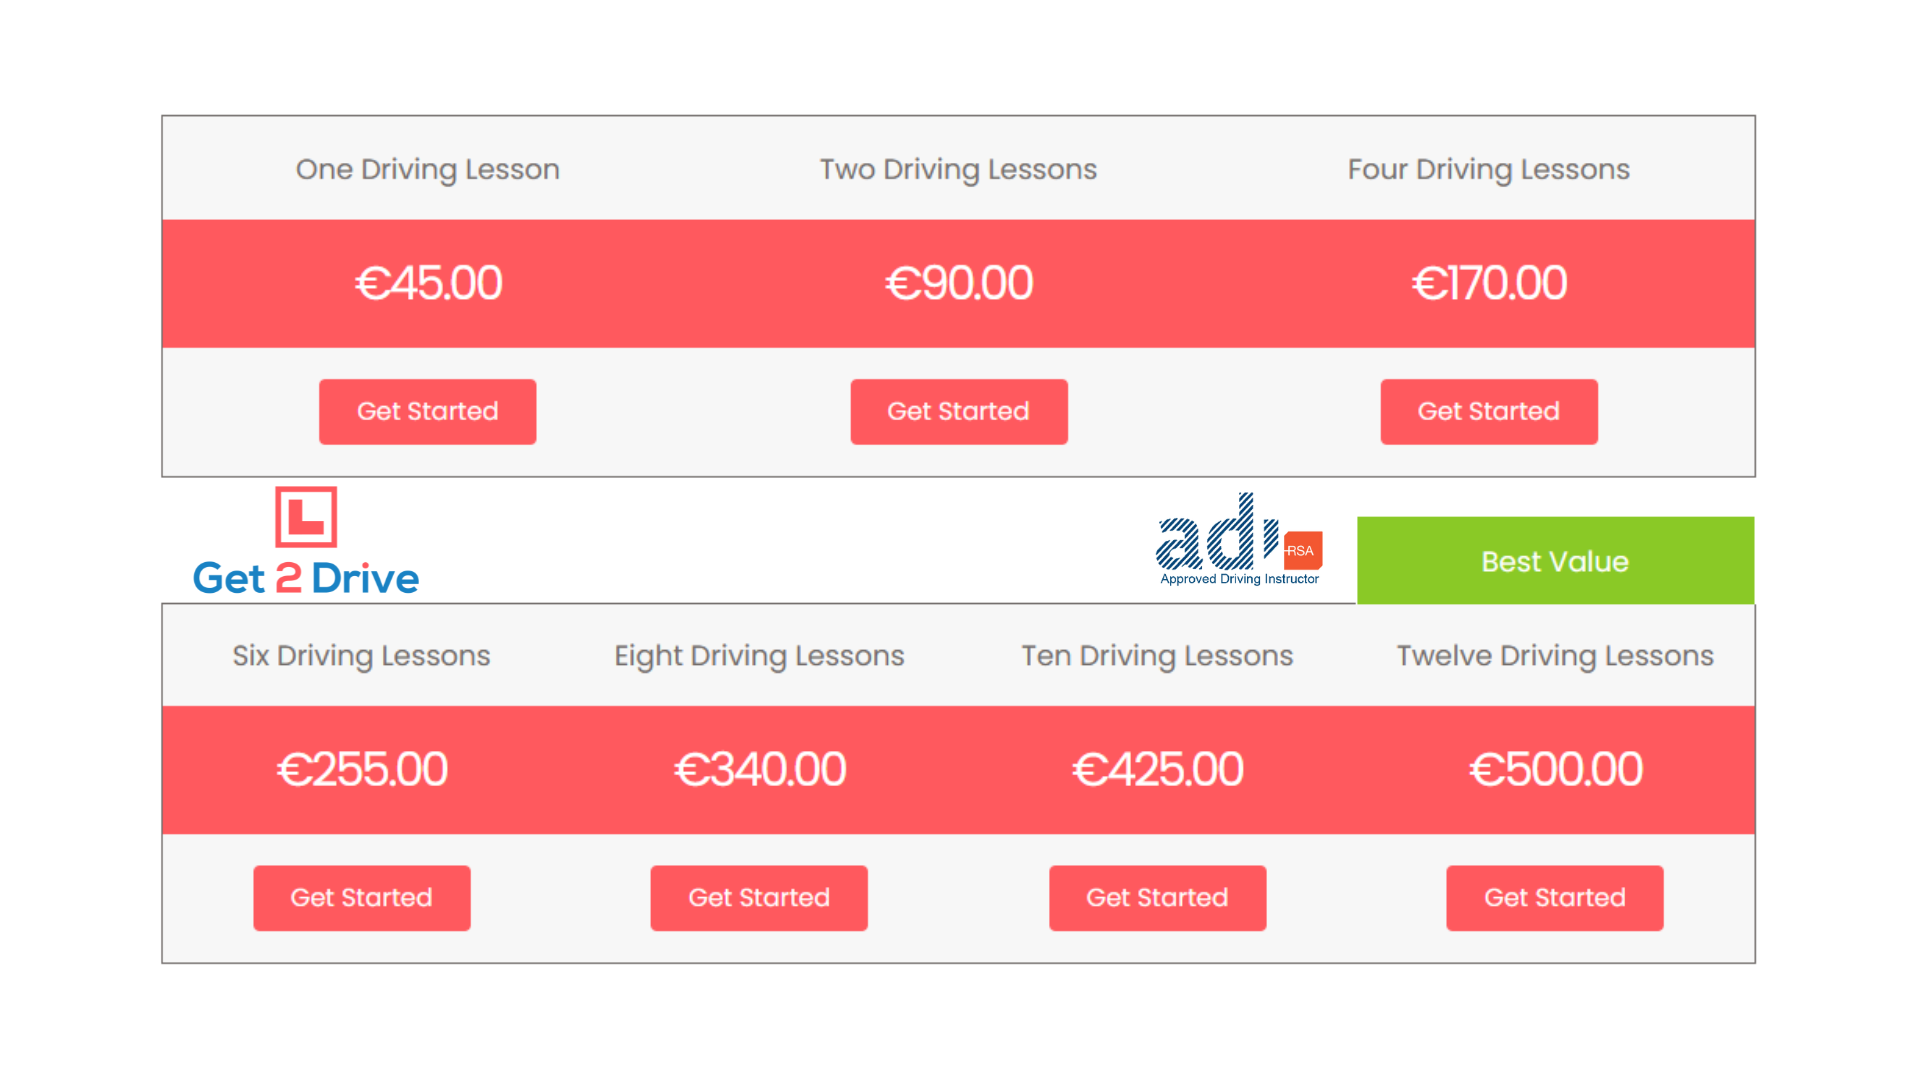This screenshot has height=1080, width=1920.
Task: Click Get Started under Four Driving Lessons
Action: pyautogui.click(x=1488, y=411)
